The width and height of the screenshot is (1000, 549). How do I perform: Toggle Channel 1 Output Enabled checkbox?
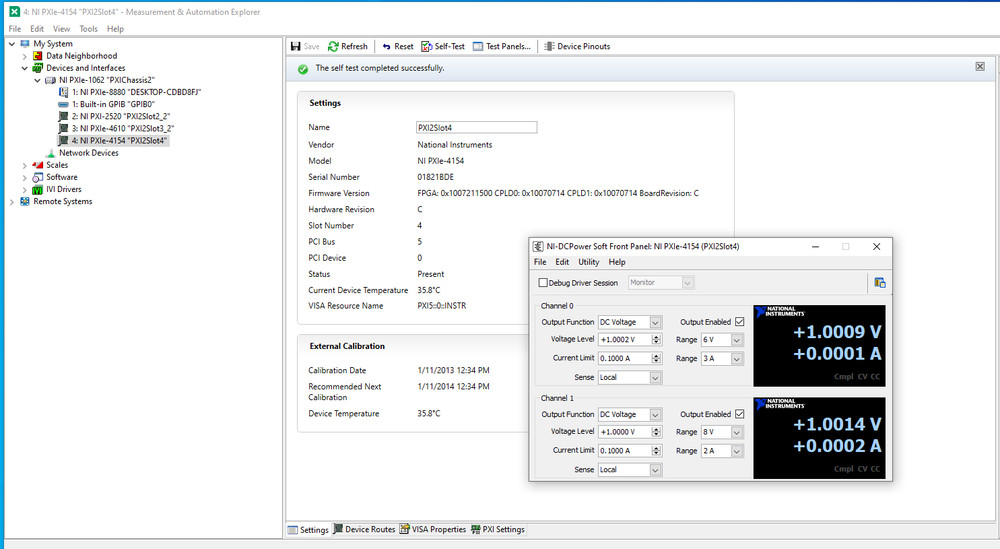739,414
